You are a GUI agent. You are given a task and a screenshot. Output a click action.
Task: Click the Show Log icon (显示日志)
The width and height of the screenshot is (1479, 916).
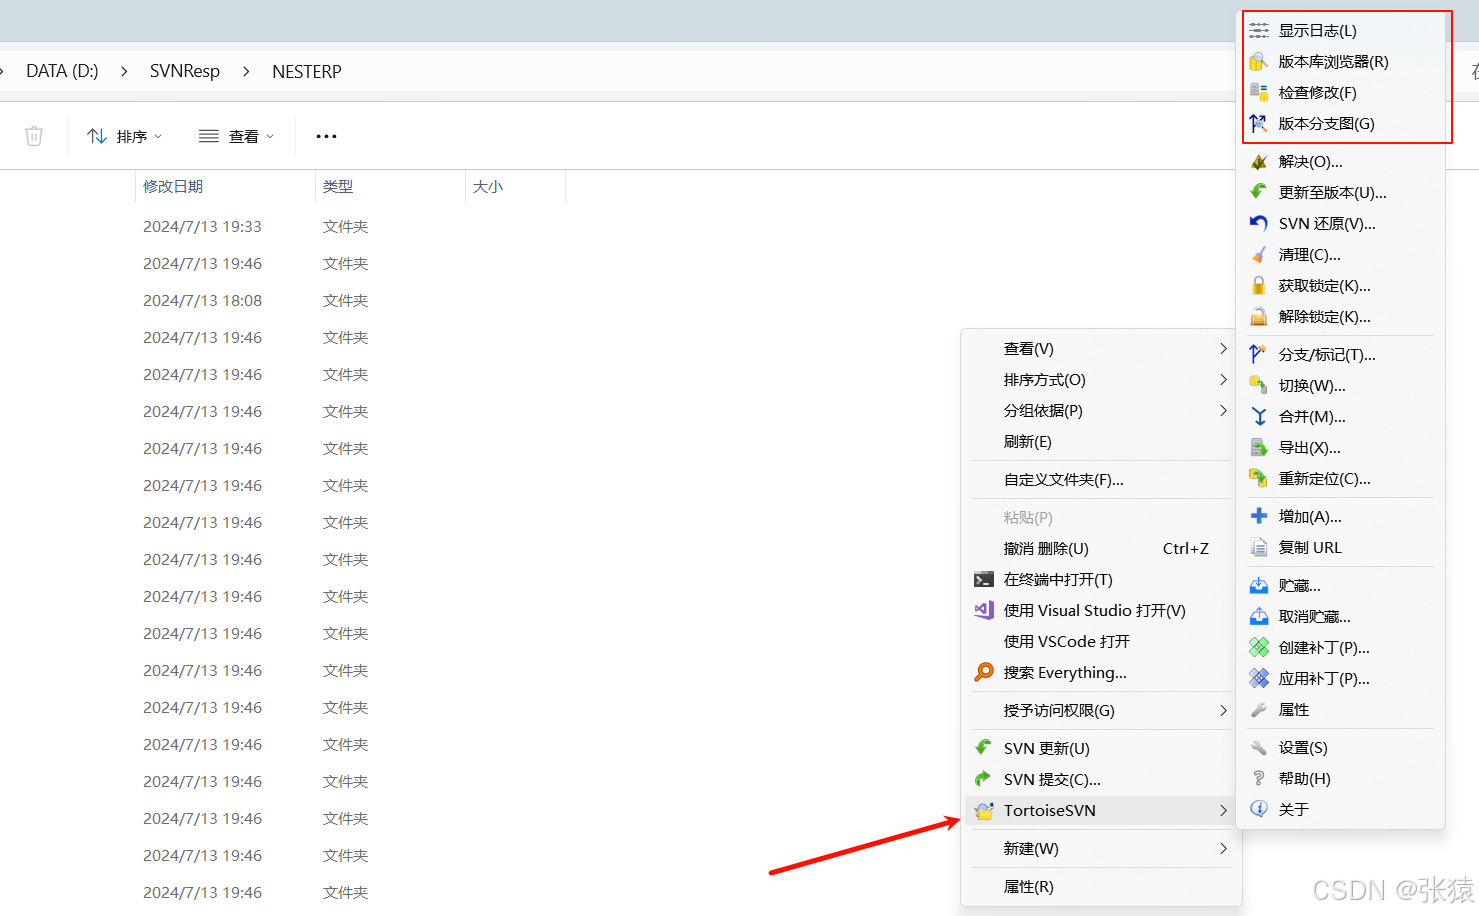[x=1259, y=31]
